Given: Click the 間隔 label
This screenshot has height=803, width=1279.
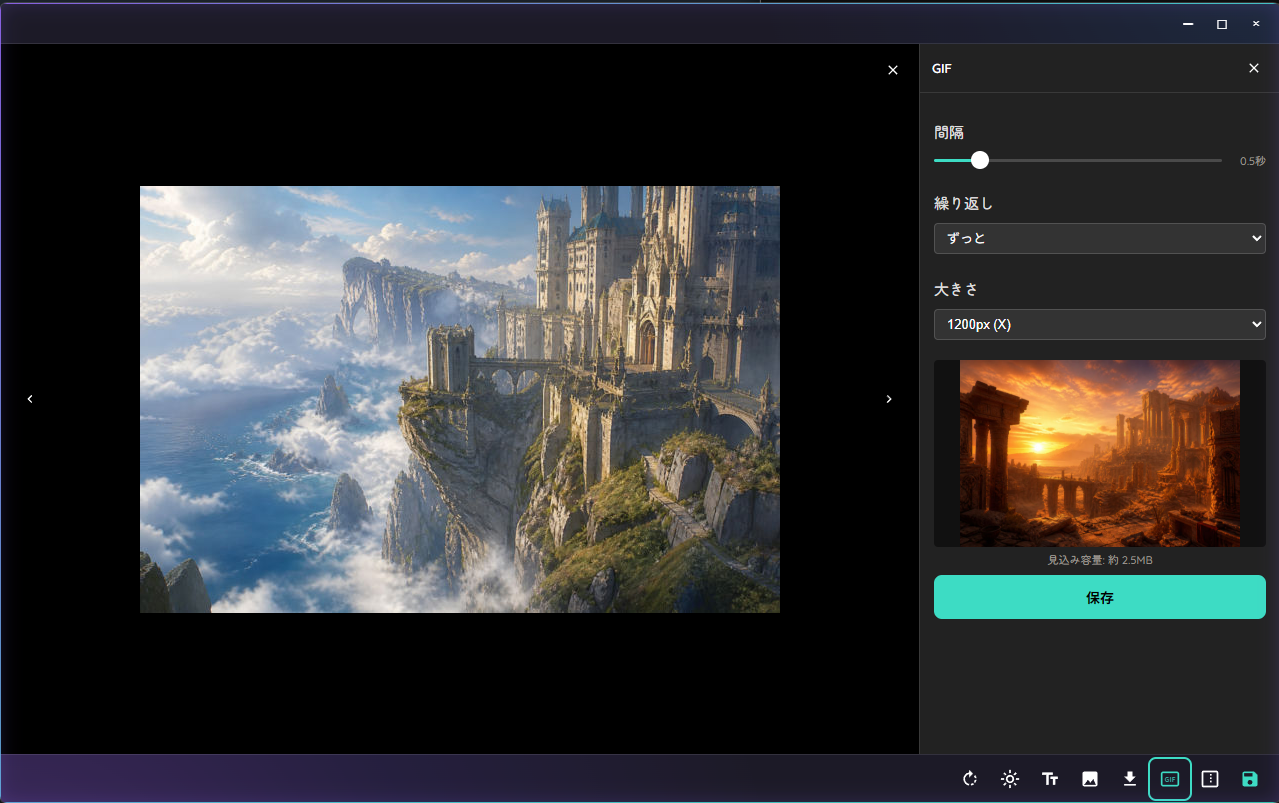Looking at the screenshot, I should (x=949, y=132).
